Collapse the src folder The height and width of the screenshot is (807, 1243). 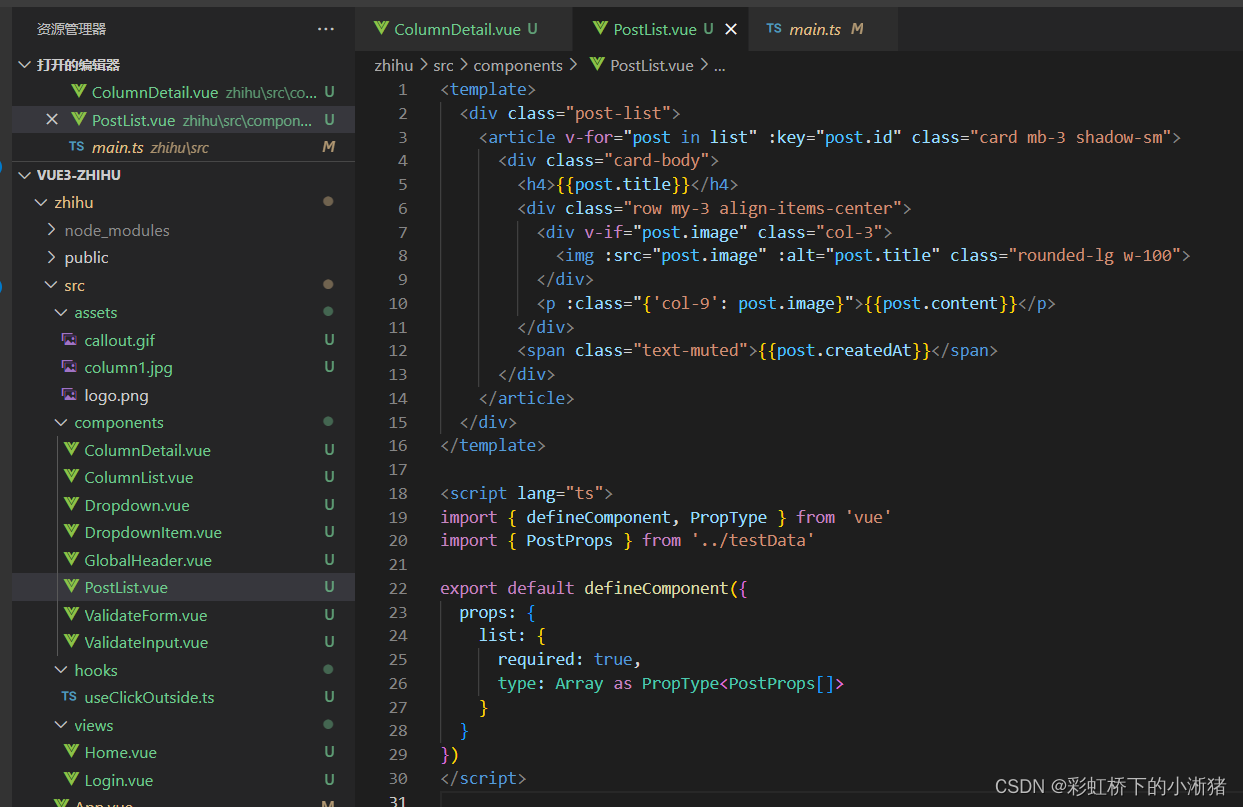click(52, 285)
